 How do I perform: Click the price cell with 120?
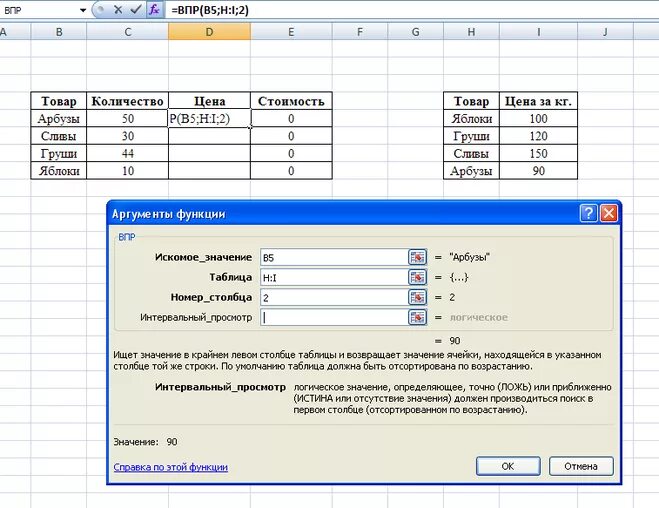pyautogui.click(x=538, y=136)
